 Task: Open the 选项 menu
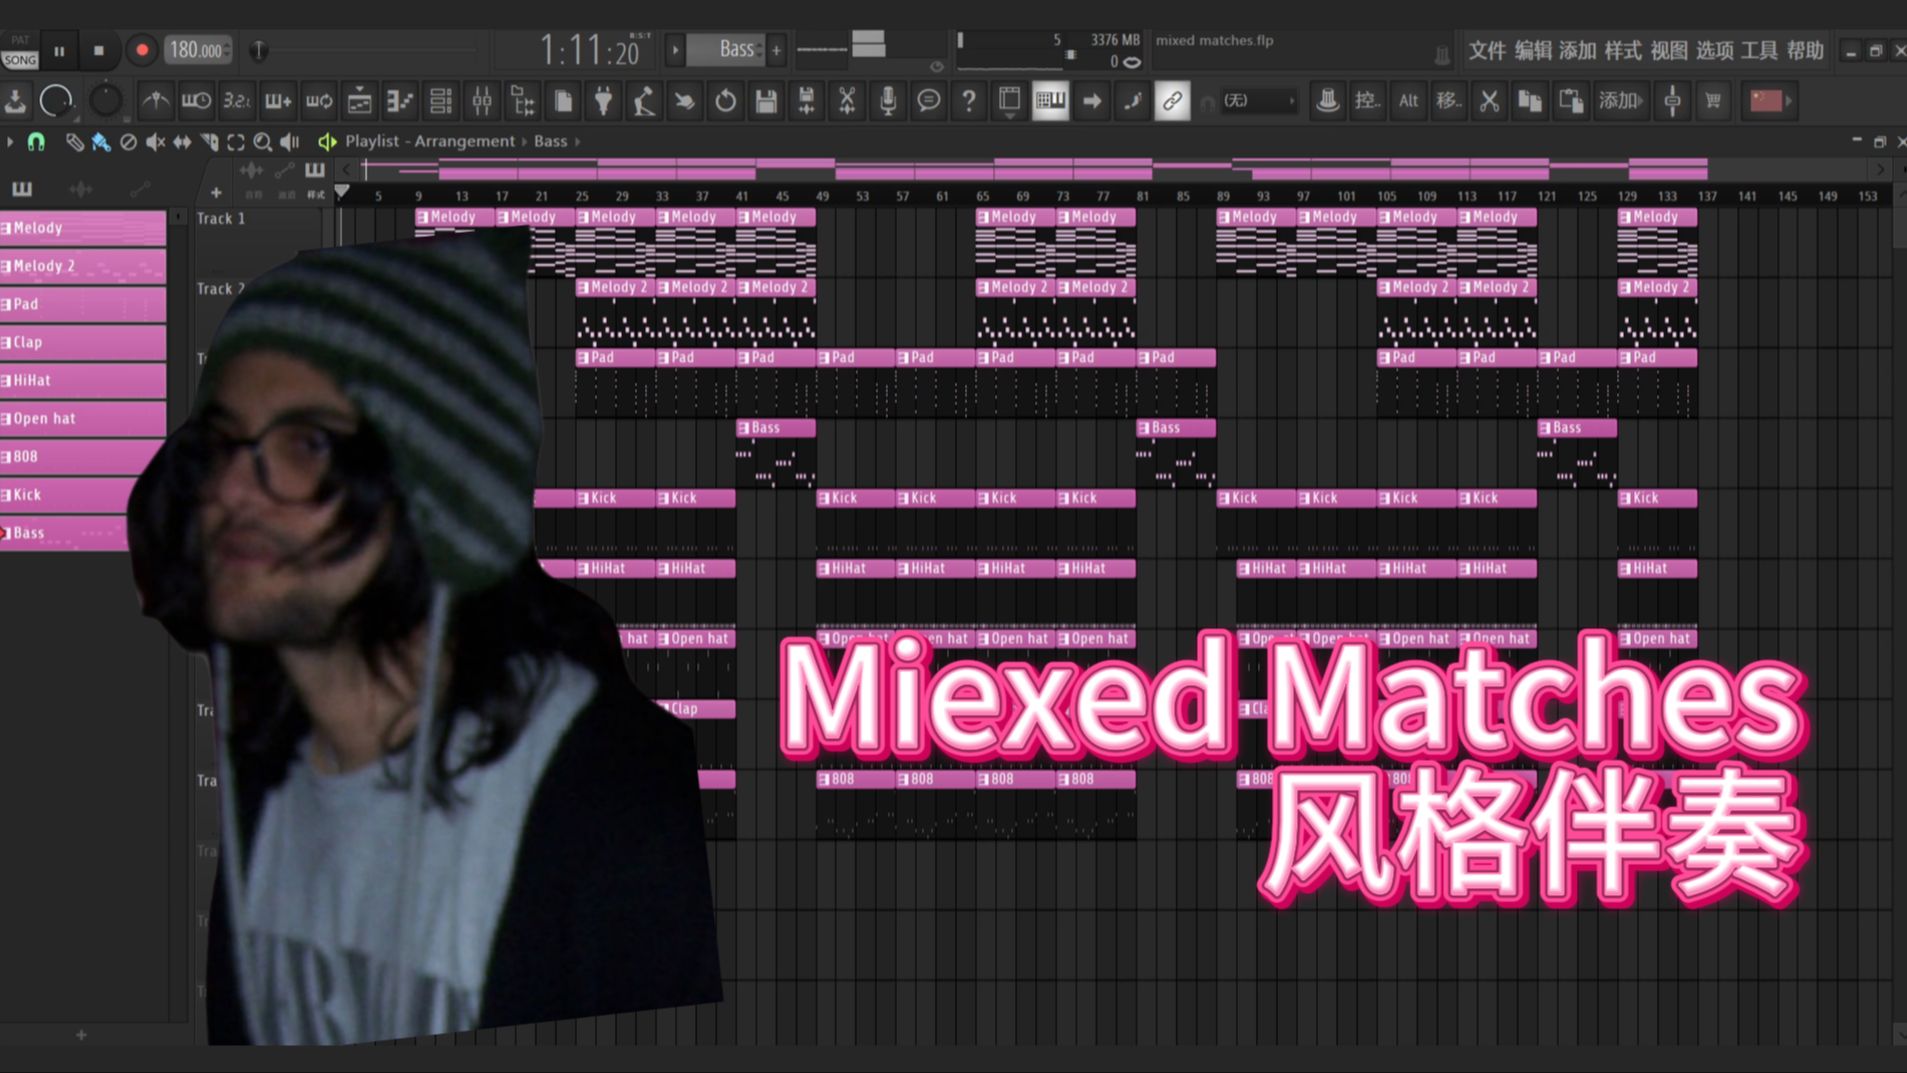[x=1714, y=50]
